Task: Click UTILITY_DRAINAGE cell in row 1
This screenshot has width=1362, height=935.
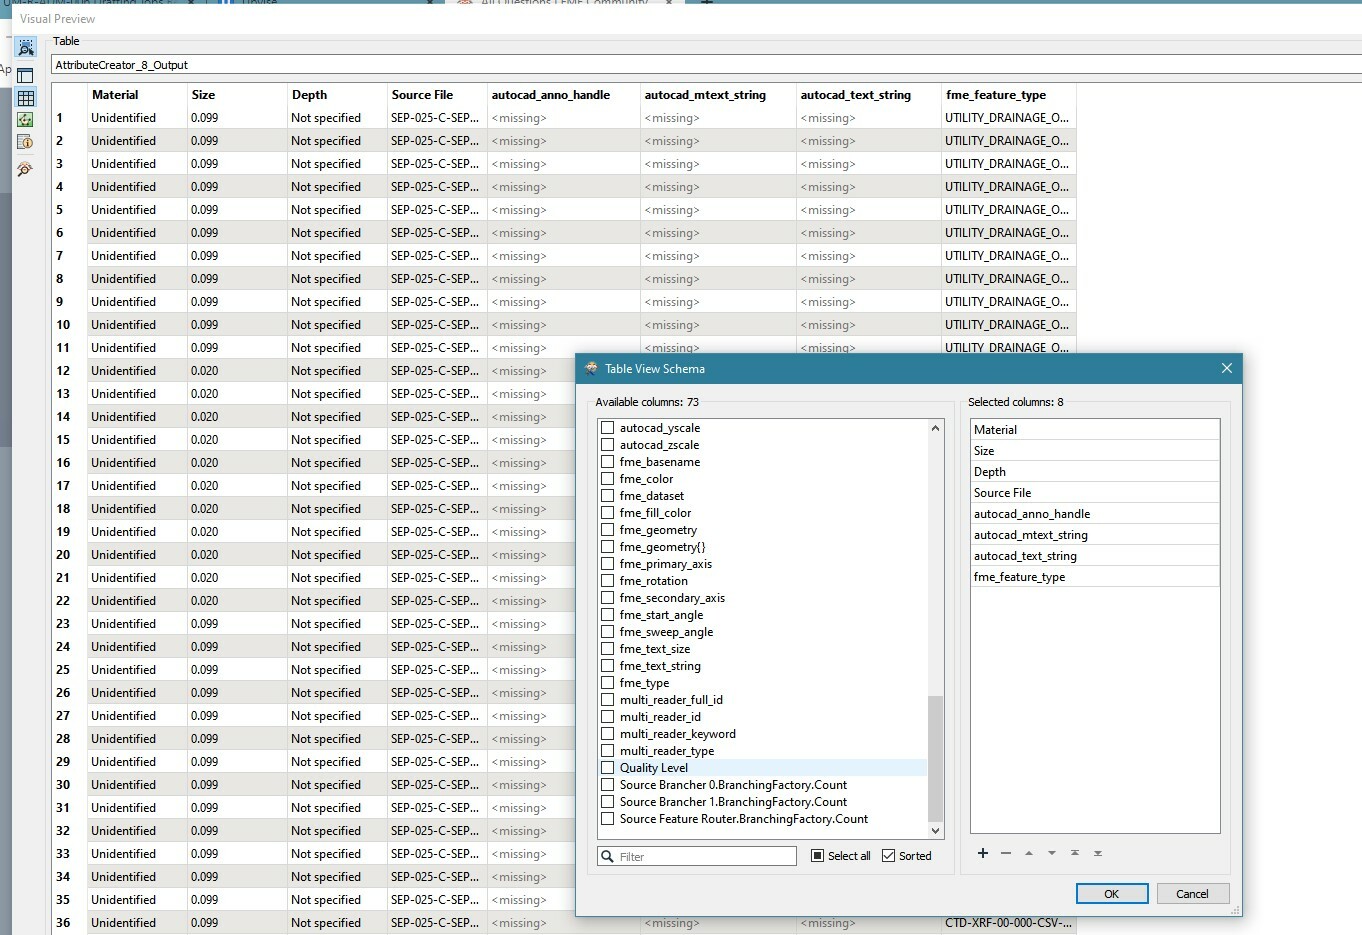Action: (x=1007, y=118)
